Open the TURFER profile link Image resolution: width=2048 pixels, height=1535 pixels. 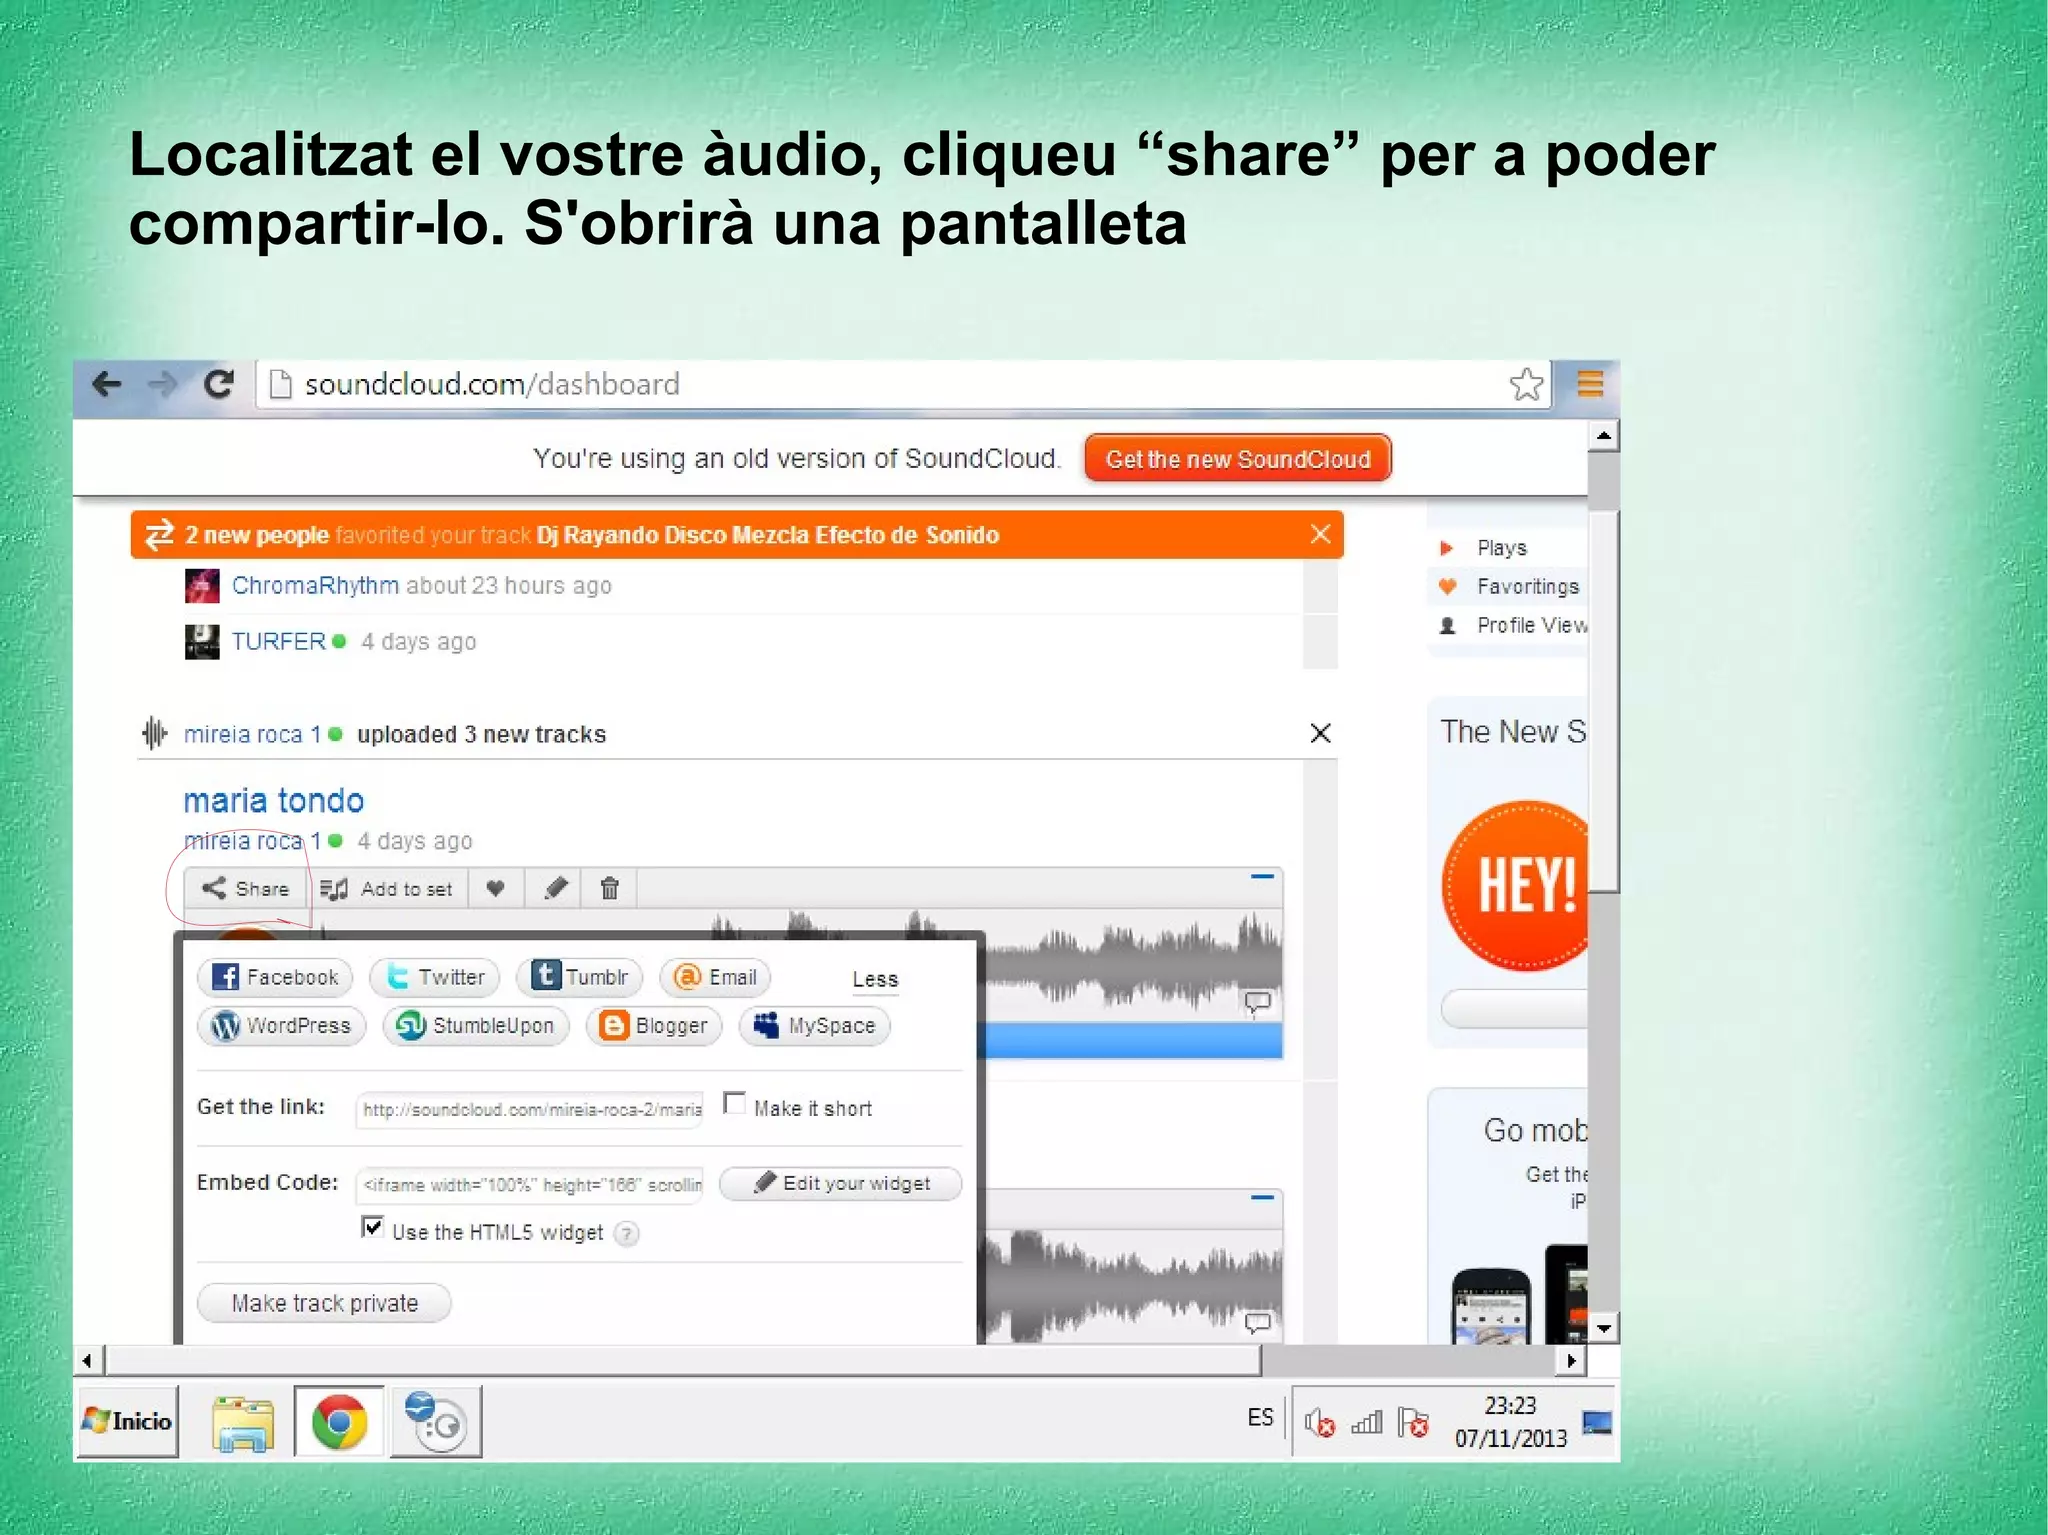(x=278, y=641)
